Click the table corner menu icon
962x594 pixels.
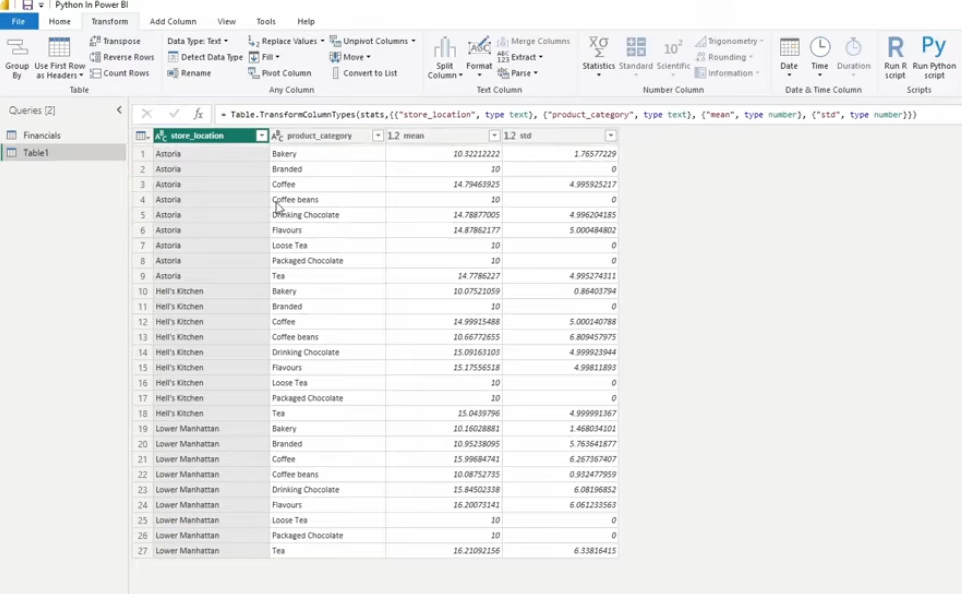(x=142, y=136)
